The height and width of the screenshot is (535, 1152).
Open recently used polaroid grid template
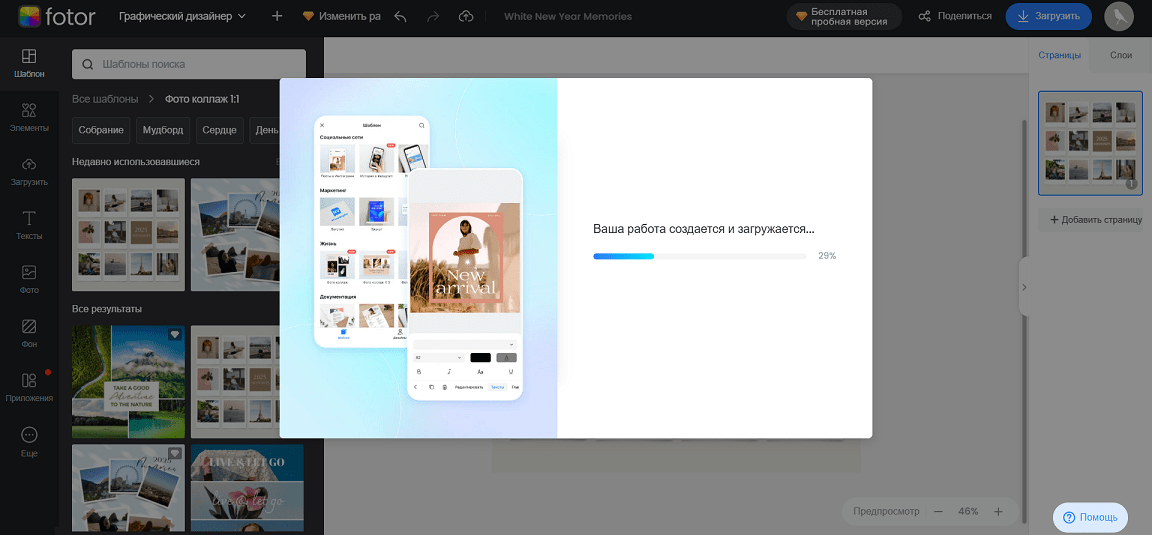[x=129, y=234]
